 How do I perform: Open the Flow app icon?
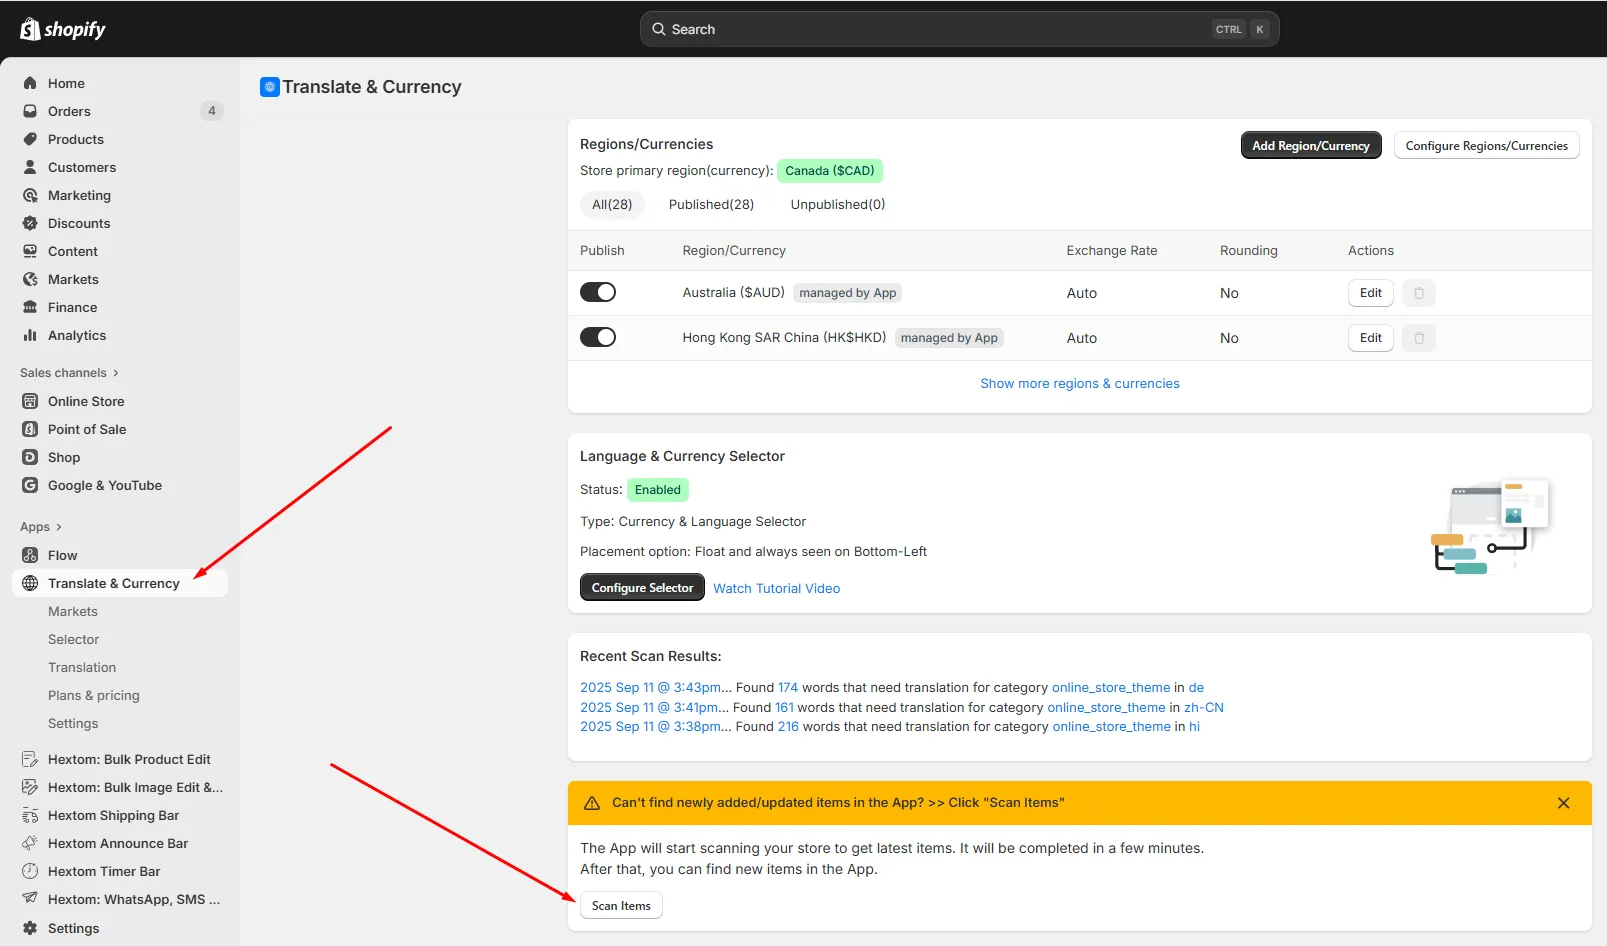[x=30, y=555]
